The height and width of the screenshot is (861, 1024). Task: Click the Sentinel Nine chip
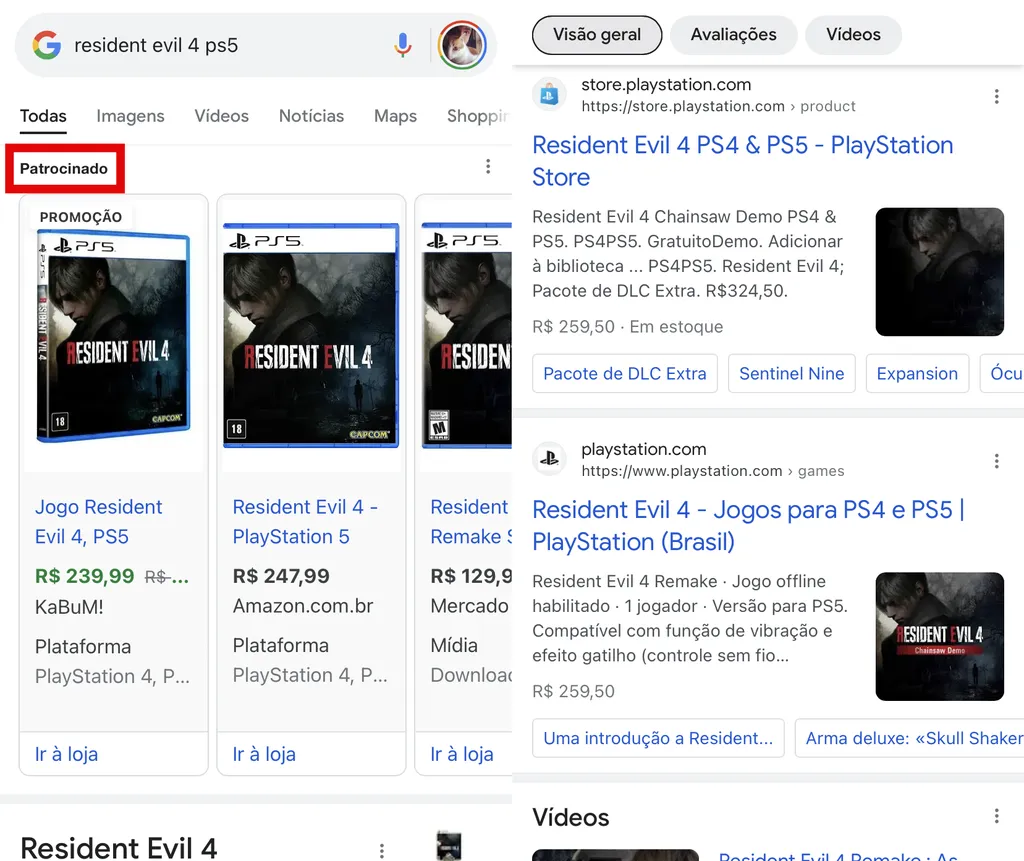click(792, 374)
